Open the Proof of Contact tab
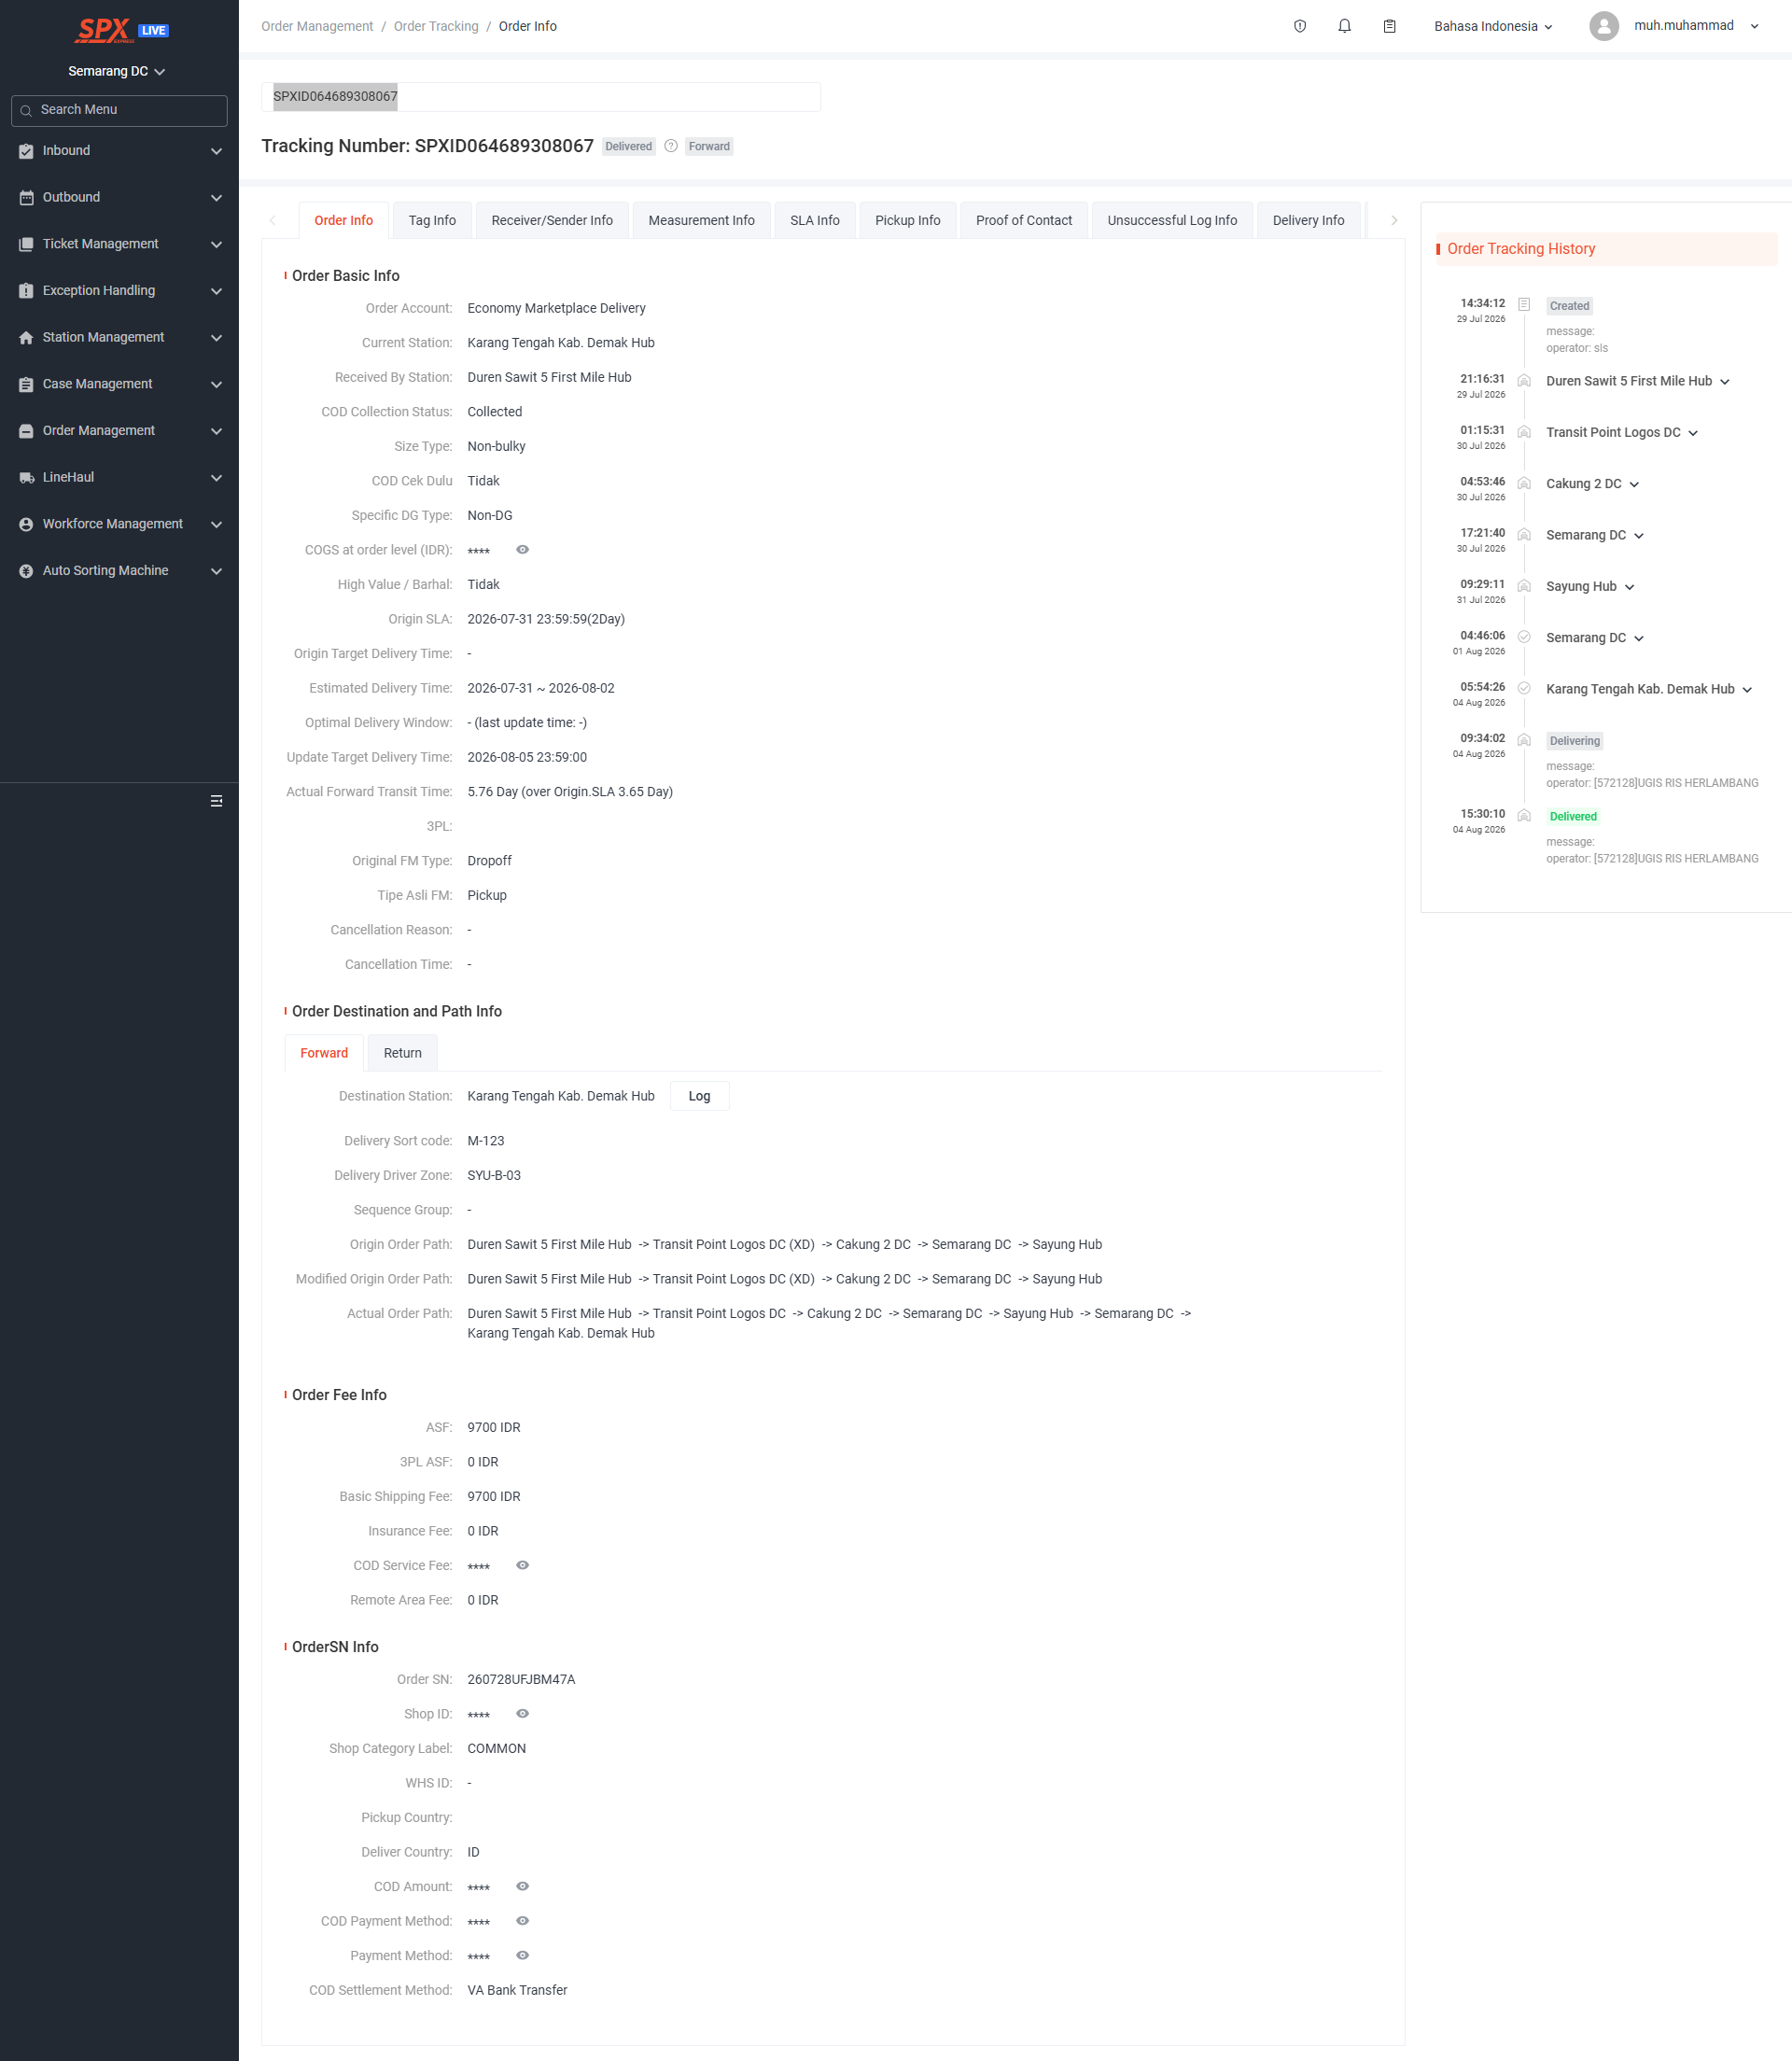Viewport: 1792px width, 2061px height. click(x=1023, y=220)
